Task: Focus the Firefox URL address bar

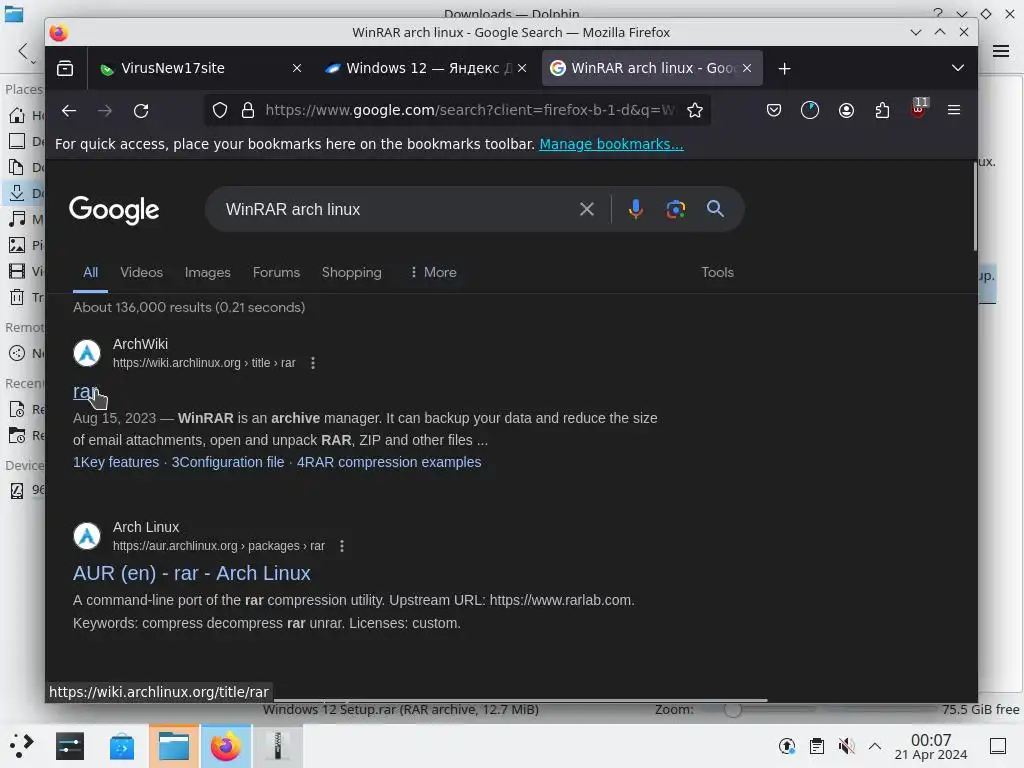Action: pos(470,110)
